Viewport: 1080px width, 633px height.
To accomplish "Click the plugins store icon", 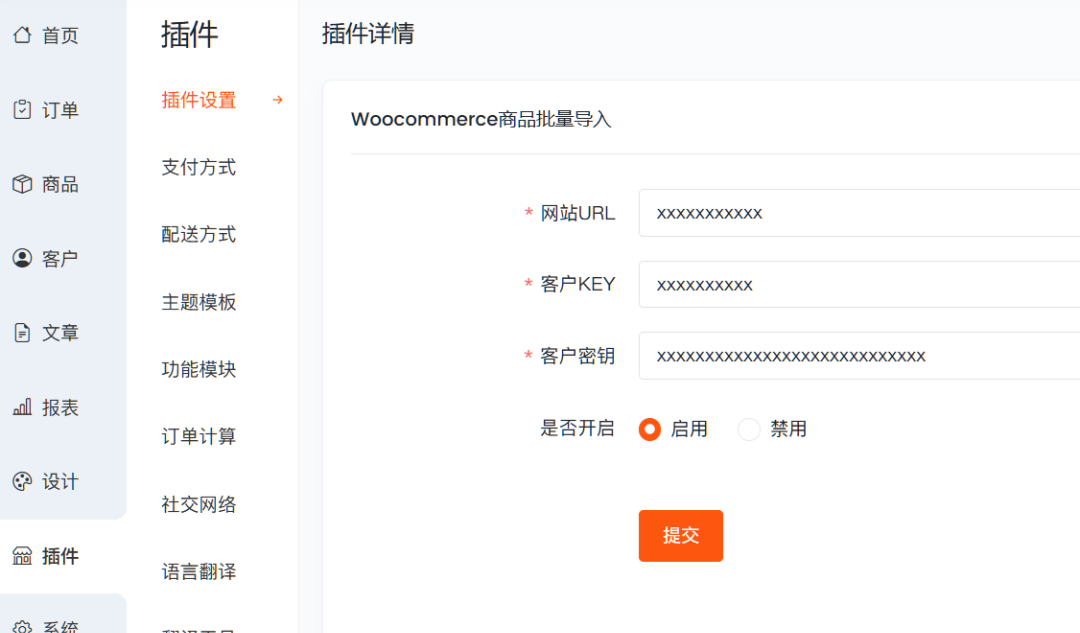I will point(22,556).
